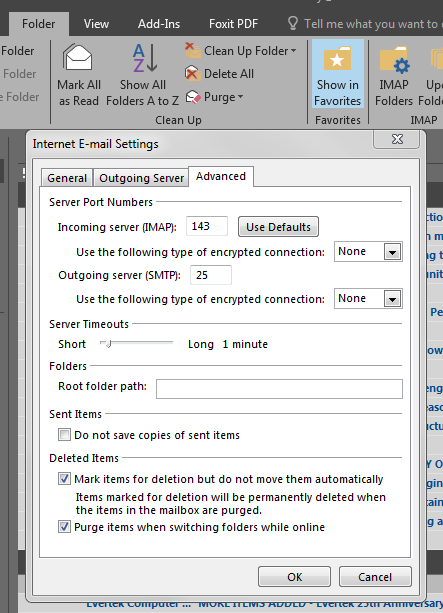Click the Tell me lightbulb icon
The height and width of the screenshot is (613, 443).
click(293, 23)
